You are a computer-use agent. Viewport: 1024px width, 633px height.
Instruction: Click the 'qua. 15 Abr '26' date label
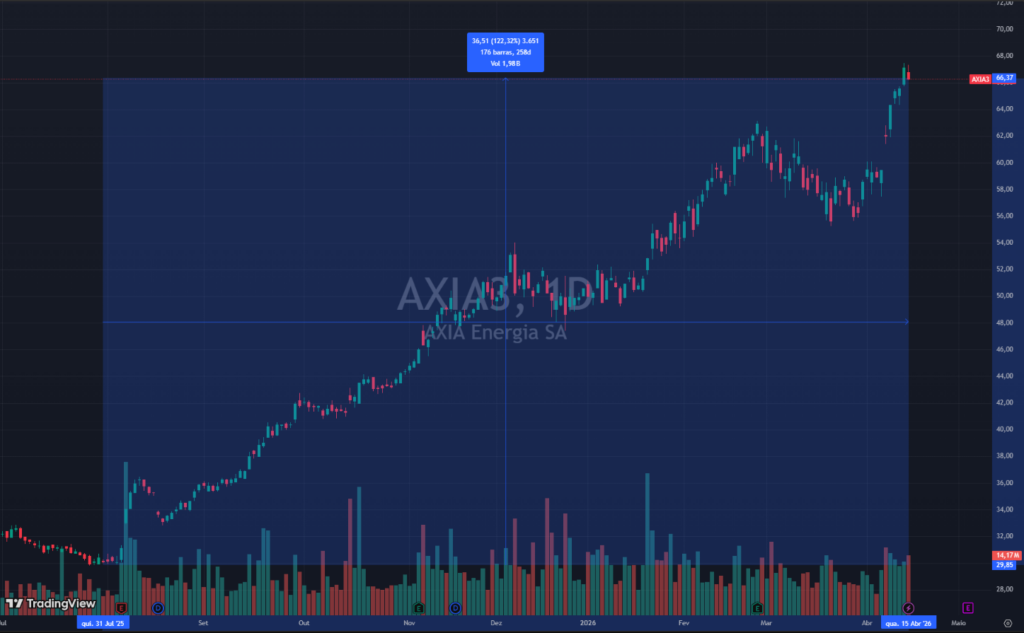click(908, 622)
